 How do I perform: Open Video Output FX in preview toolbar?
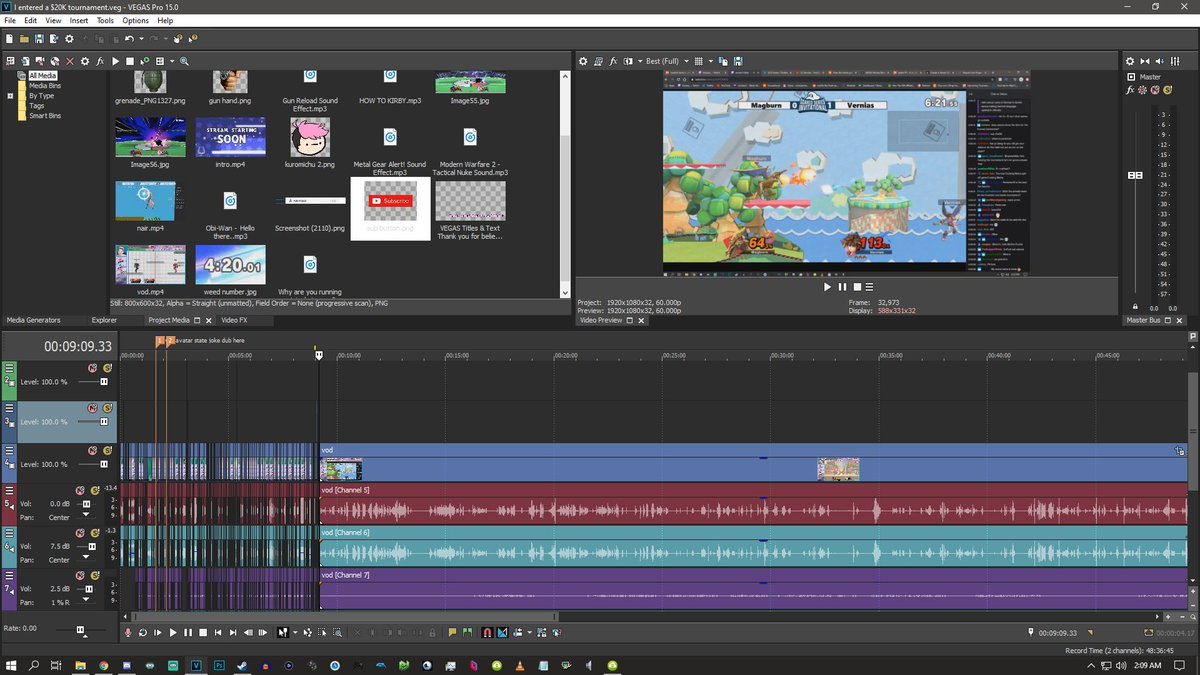point(613,61)
